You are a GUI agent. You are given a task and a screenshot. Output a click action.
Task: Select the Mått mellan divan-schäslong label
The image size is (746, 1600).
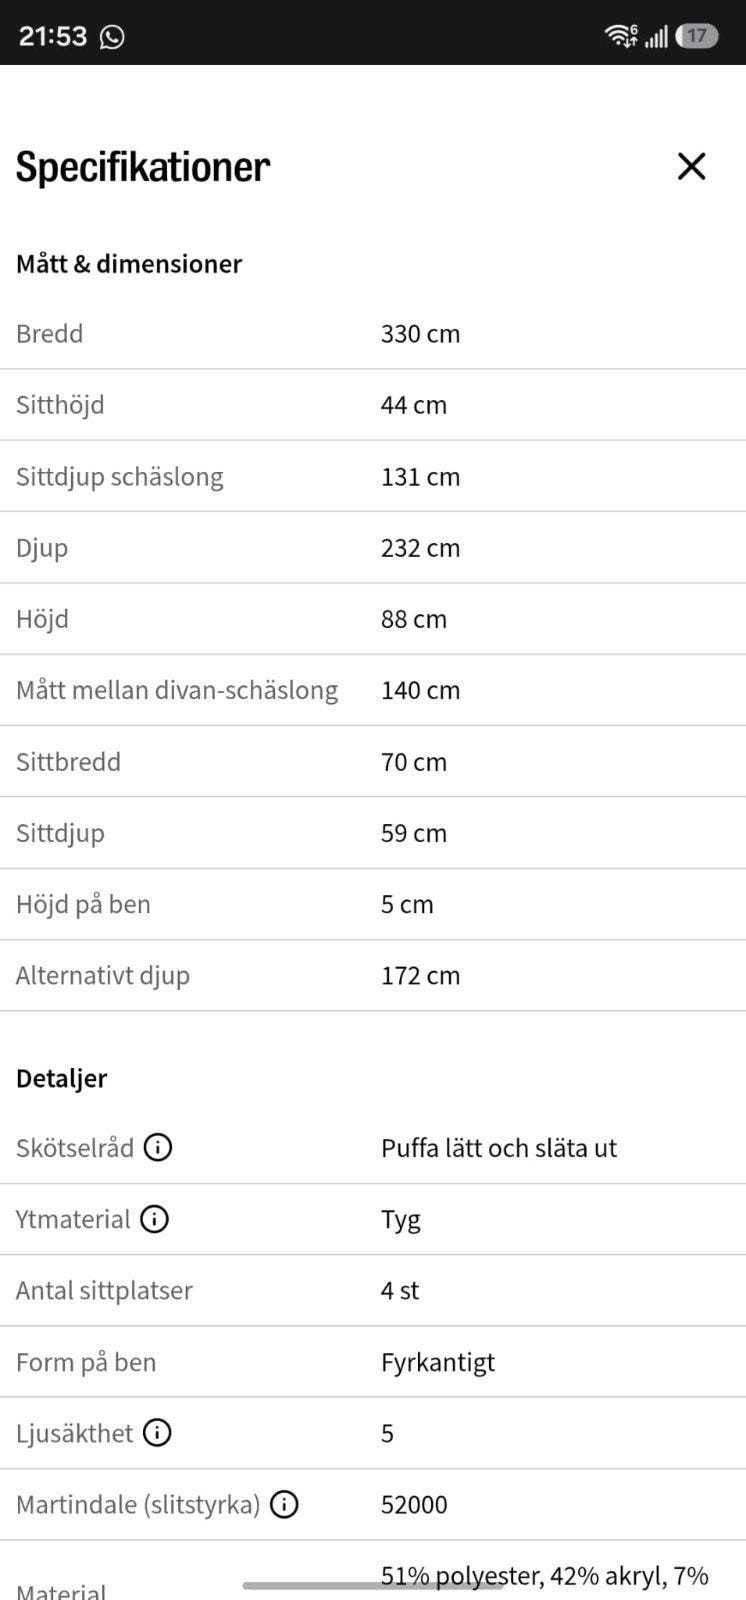pyautogui.click(x=177, y=690)
